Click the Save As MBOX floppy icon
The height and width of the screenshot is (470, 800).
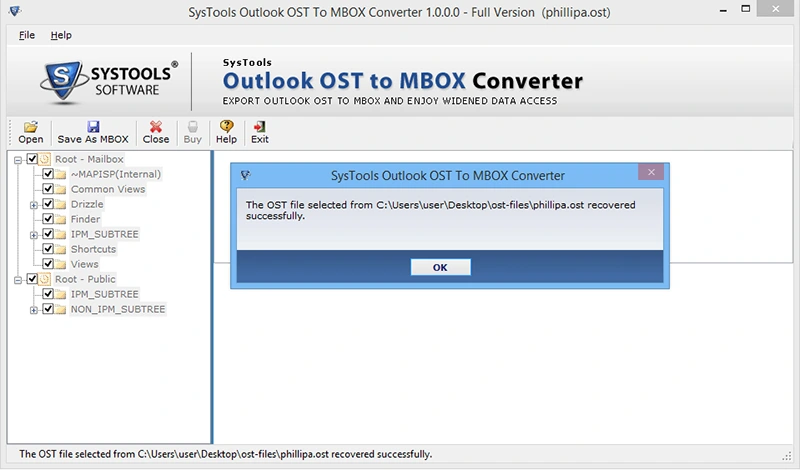[93, 127]
